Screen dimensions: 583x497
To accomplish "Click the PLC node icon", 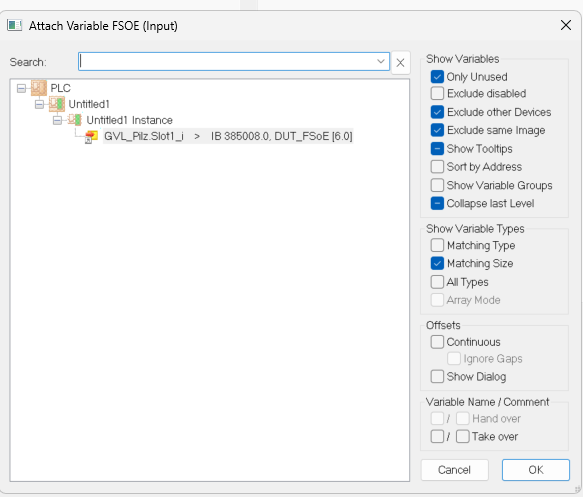I will pos(39,88).
